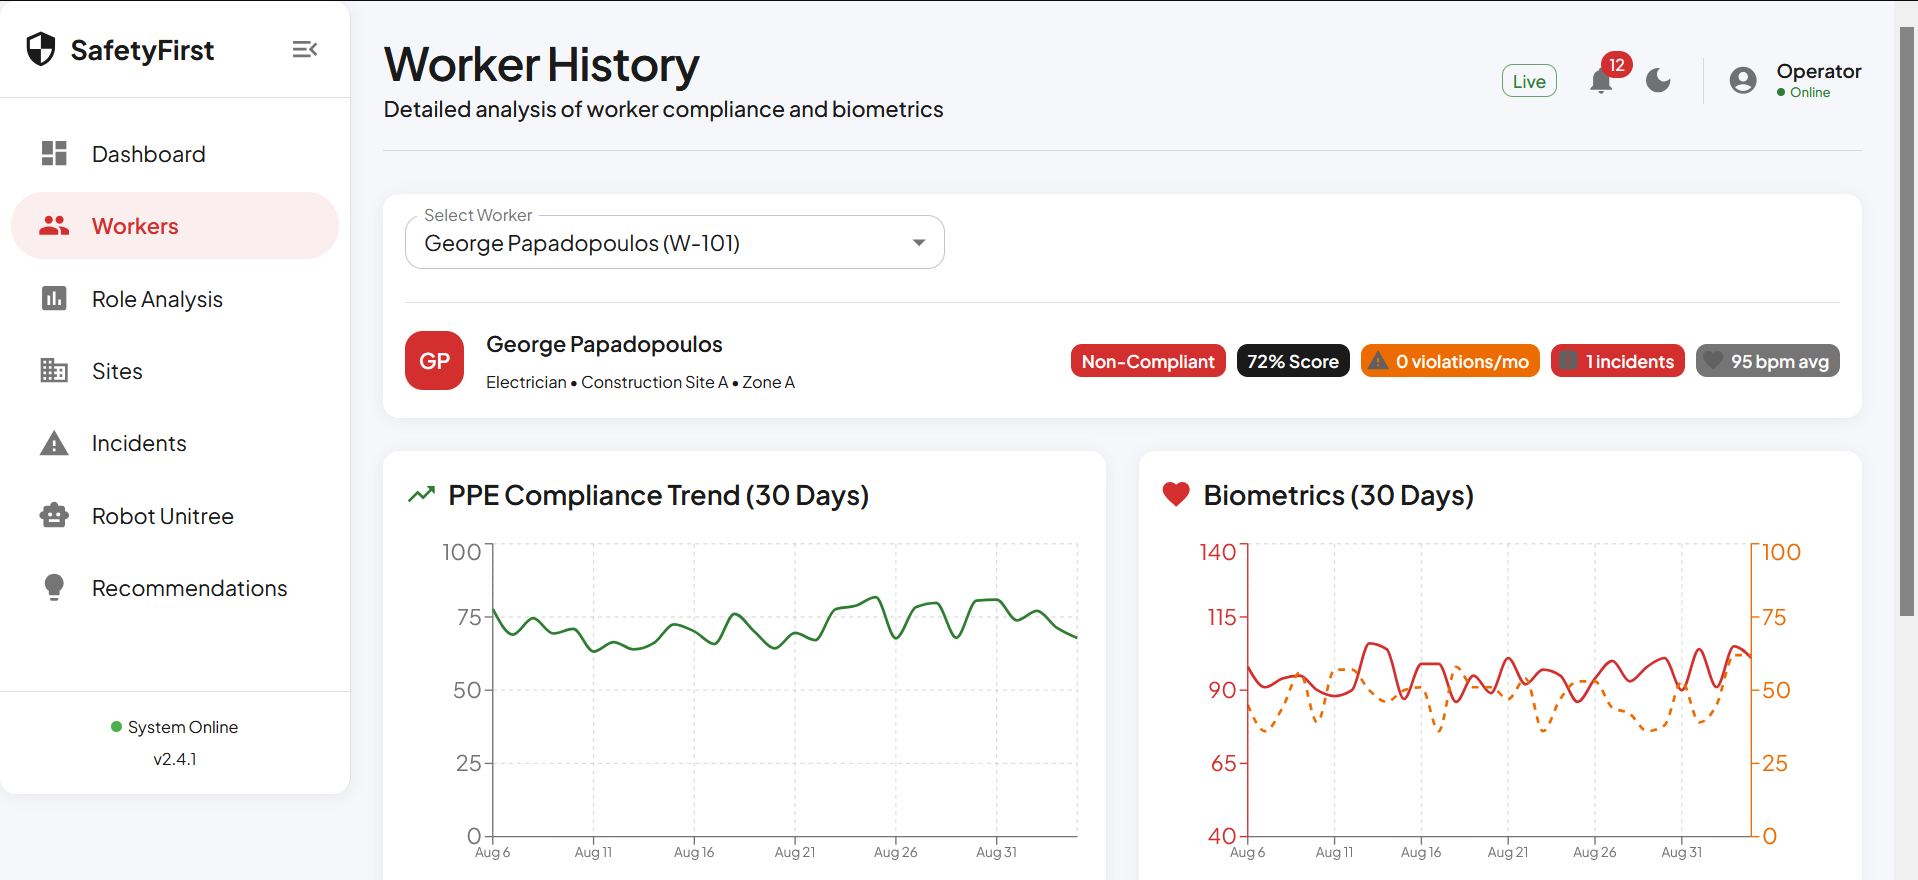Open the notifications bell icon
The image size is (1918, 880).
click(1601, 81)
